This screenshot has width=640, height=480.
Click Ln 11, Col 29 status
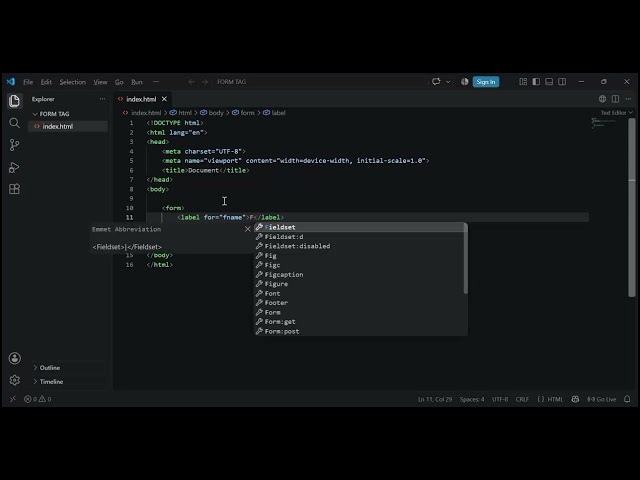coord(435,399)
